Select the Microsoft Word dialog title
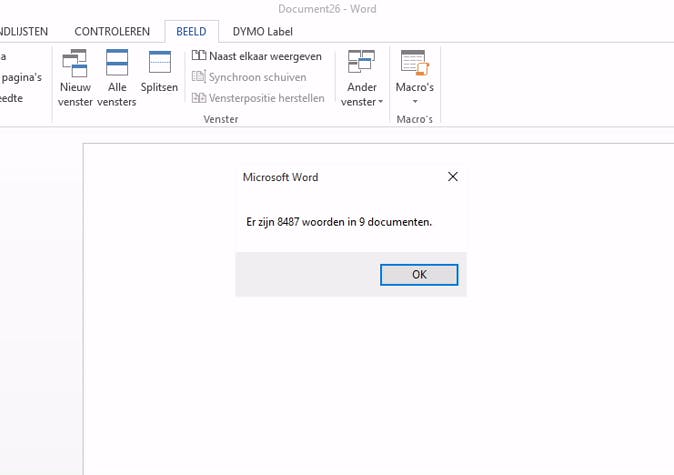This screenshot has width=674, height=475. (x=280, y=177)
